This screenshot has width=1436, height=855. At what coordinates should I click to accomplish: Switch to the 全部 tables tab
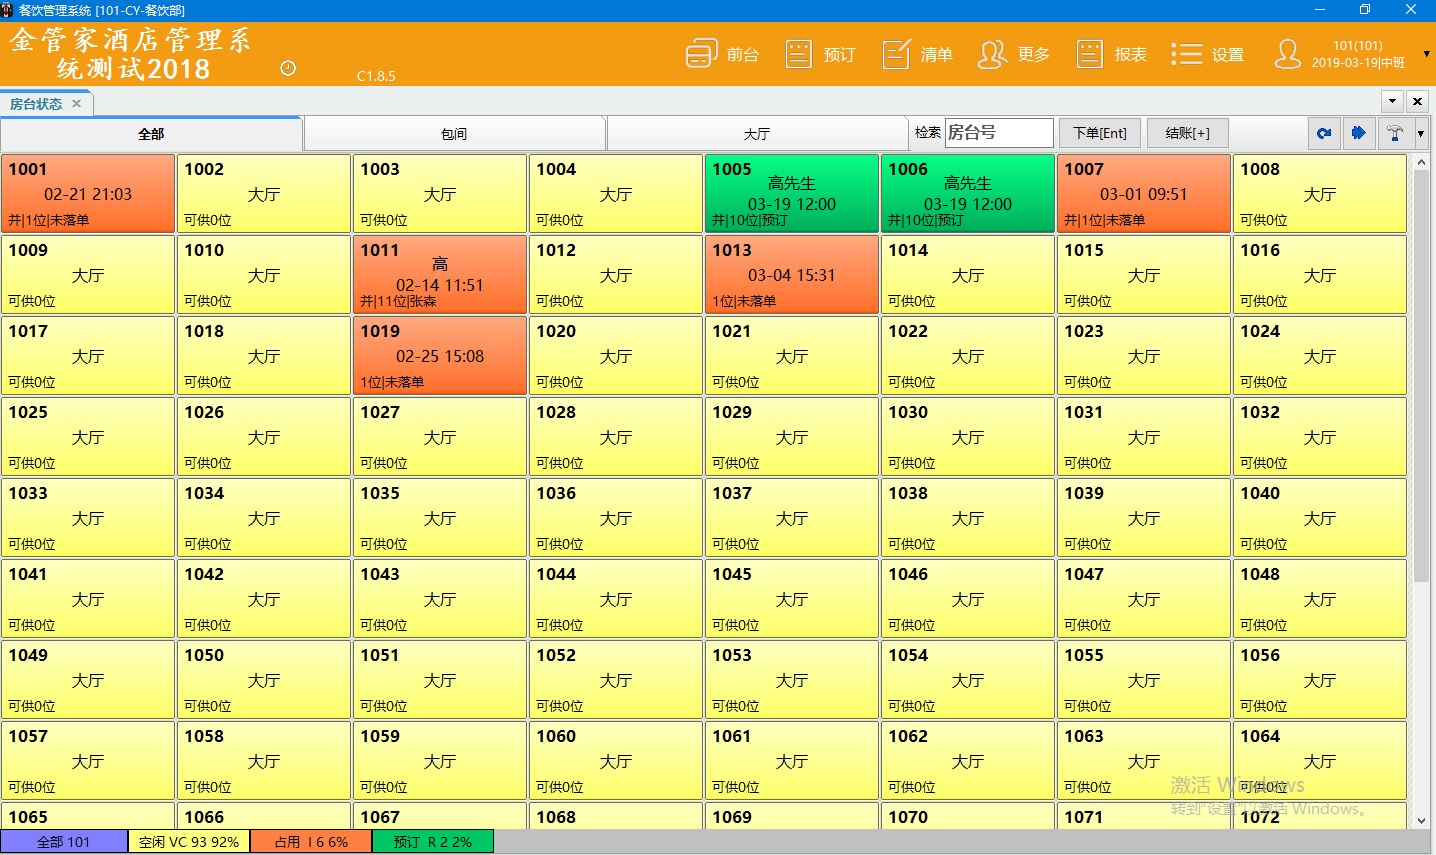point(151,134)
